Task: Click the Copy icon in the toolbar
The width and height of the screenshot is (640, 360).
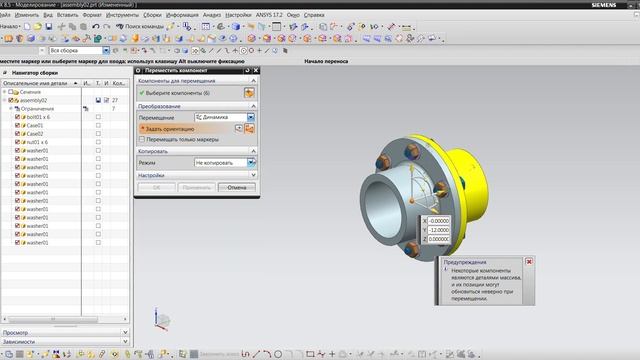Action: [72, 27]
